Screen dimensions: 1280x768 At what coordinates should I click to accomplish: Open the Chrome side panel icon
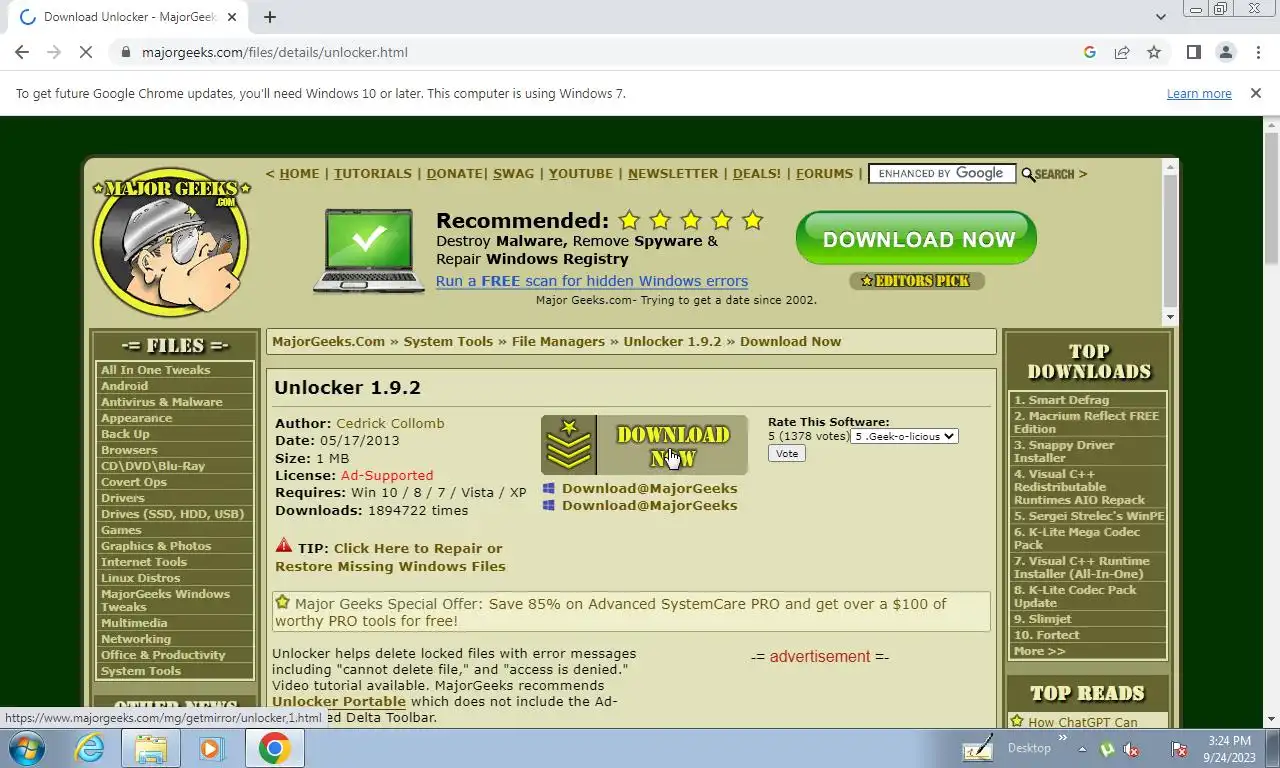[x=1193, y=52]
